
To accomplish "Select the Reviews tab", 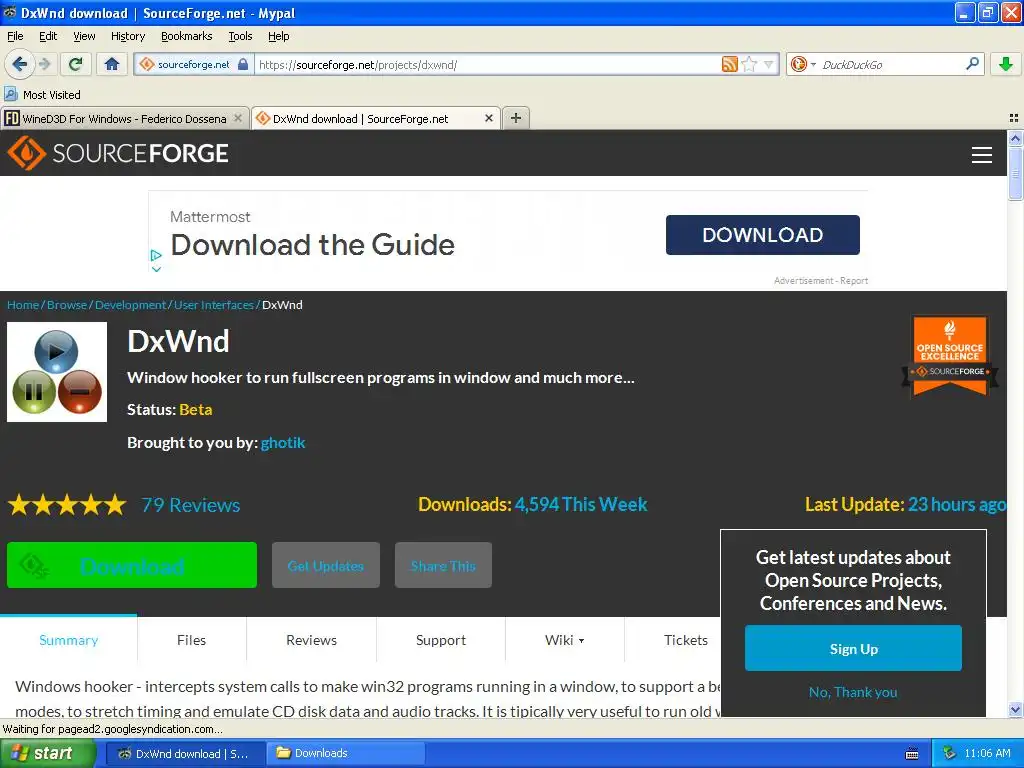I will click(312, 640).
